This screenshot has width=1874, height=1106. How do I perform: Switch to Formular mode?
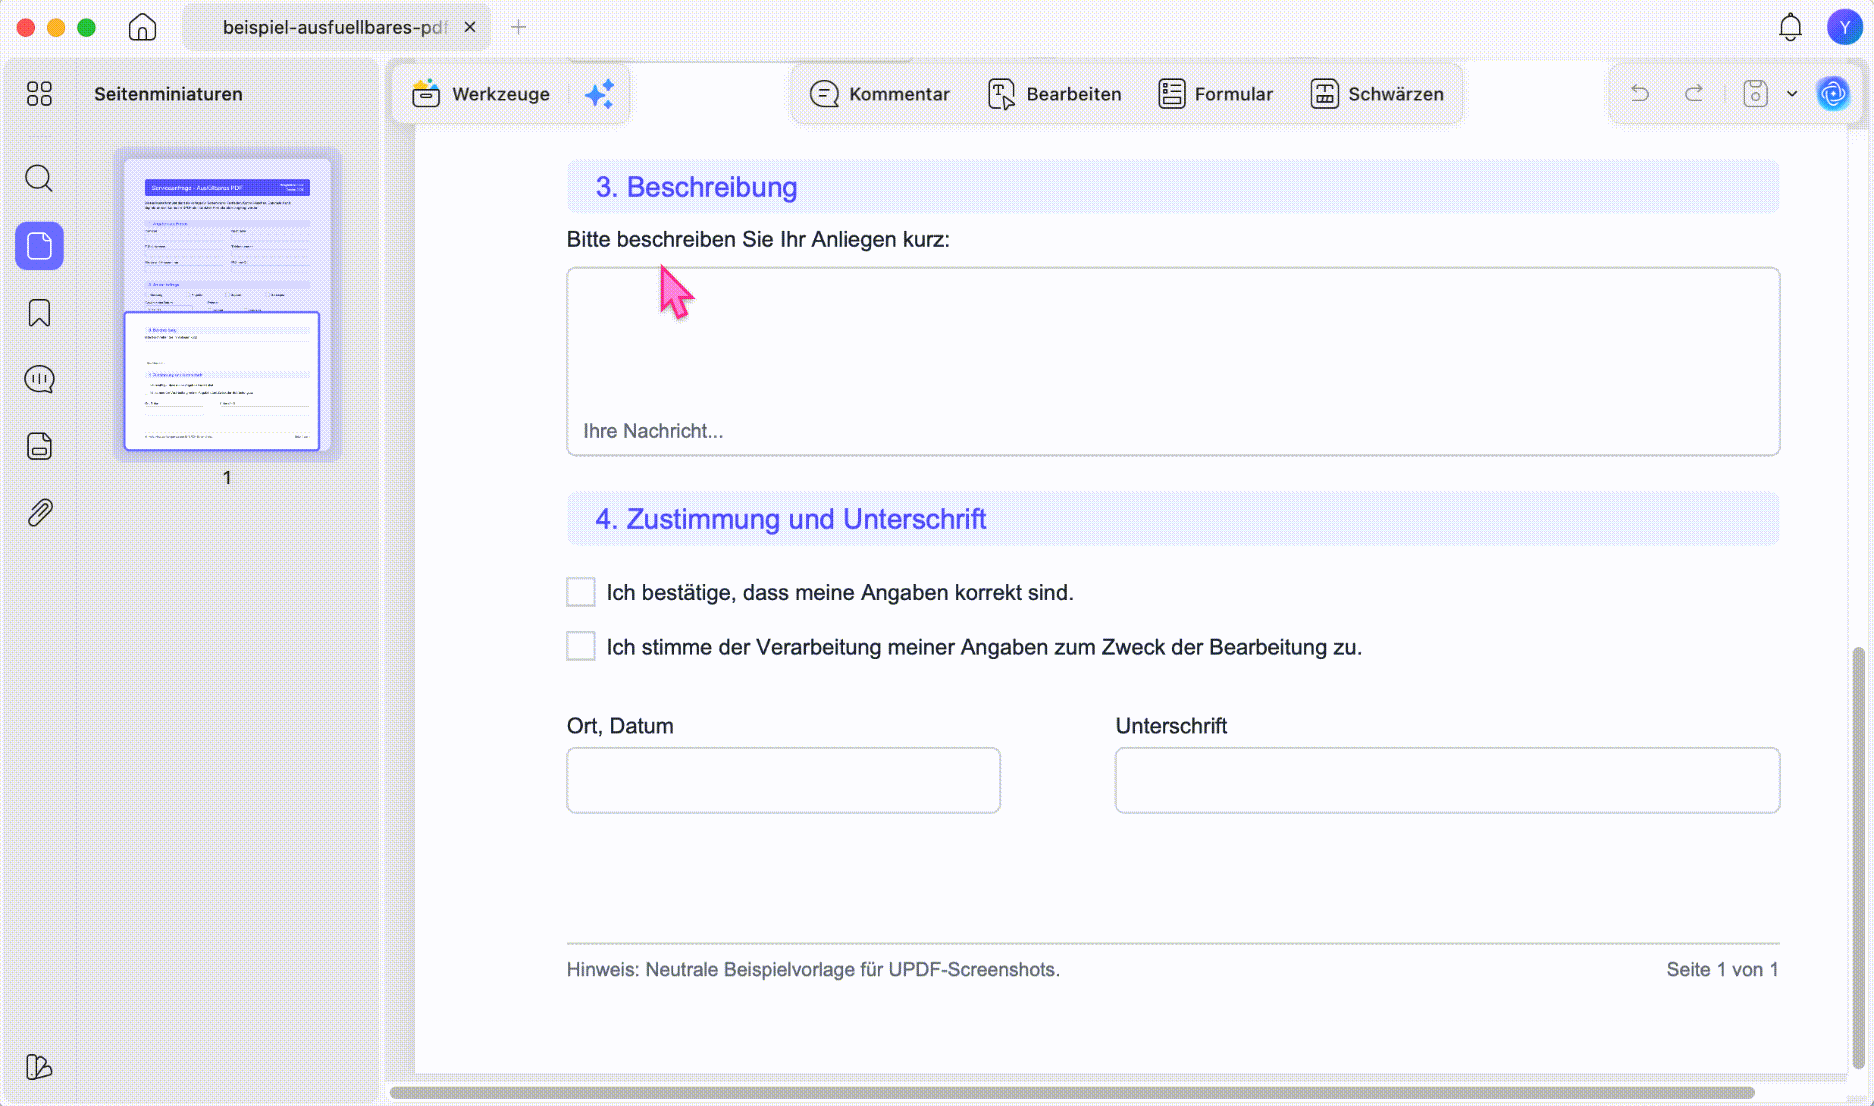click(x=1216, y=94)
